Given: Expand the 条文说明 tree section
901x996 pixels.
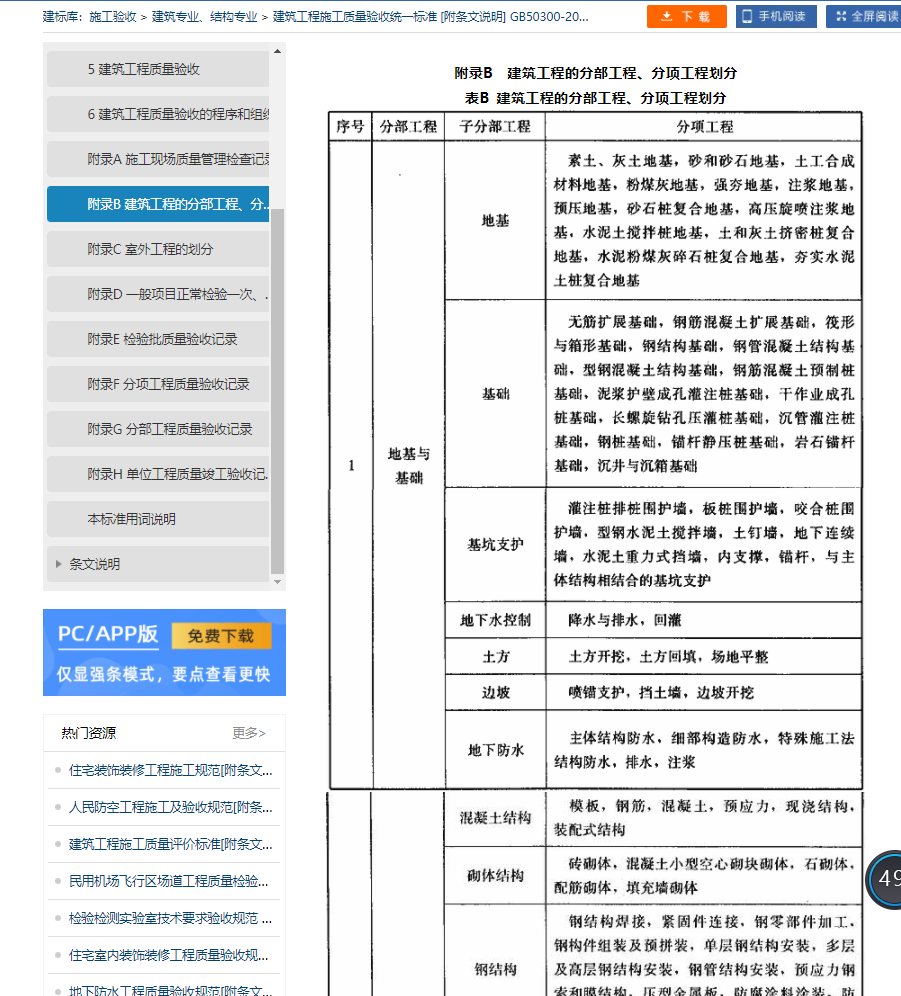Looking at the screenshot, I should pos(94,564).
